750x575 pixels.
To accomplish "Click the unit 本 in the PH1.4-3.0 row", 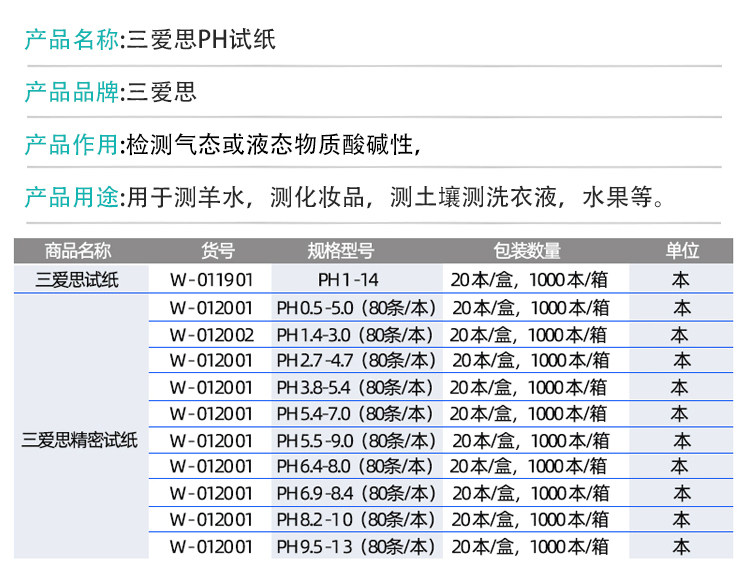I will pyautogui.click(x=679, y=335).
